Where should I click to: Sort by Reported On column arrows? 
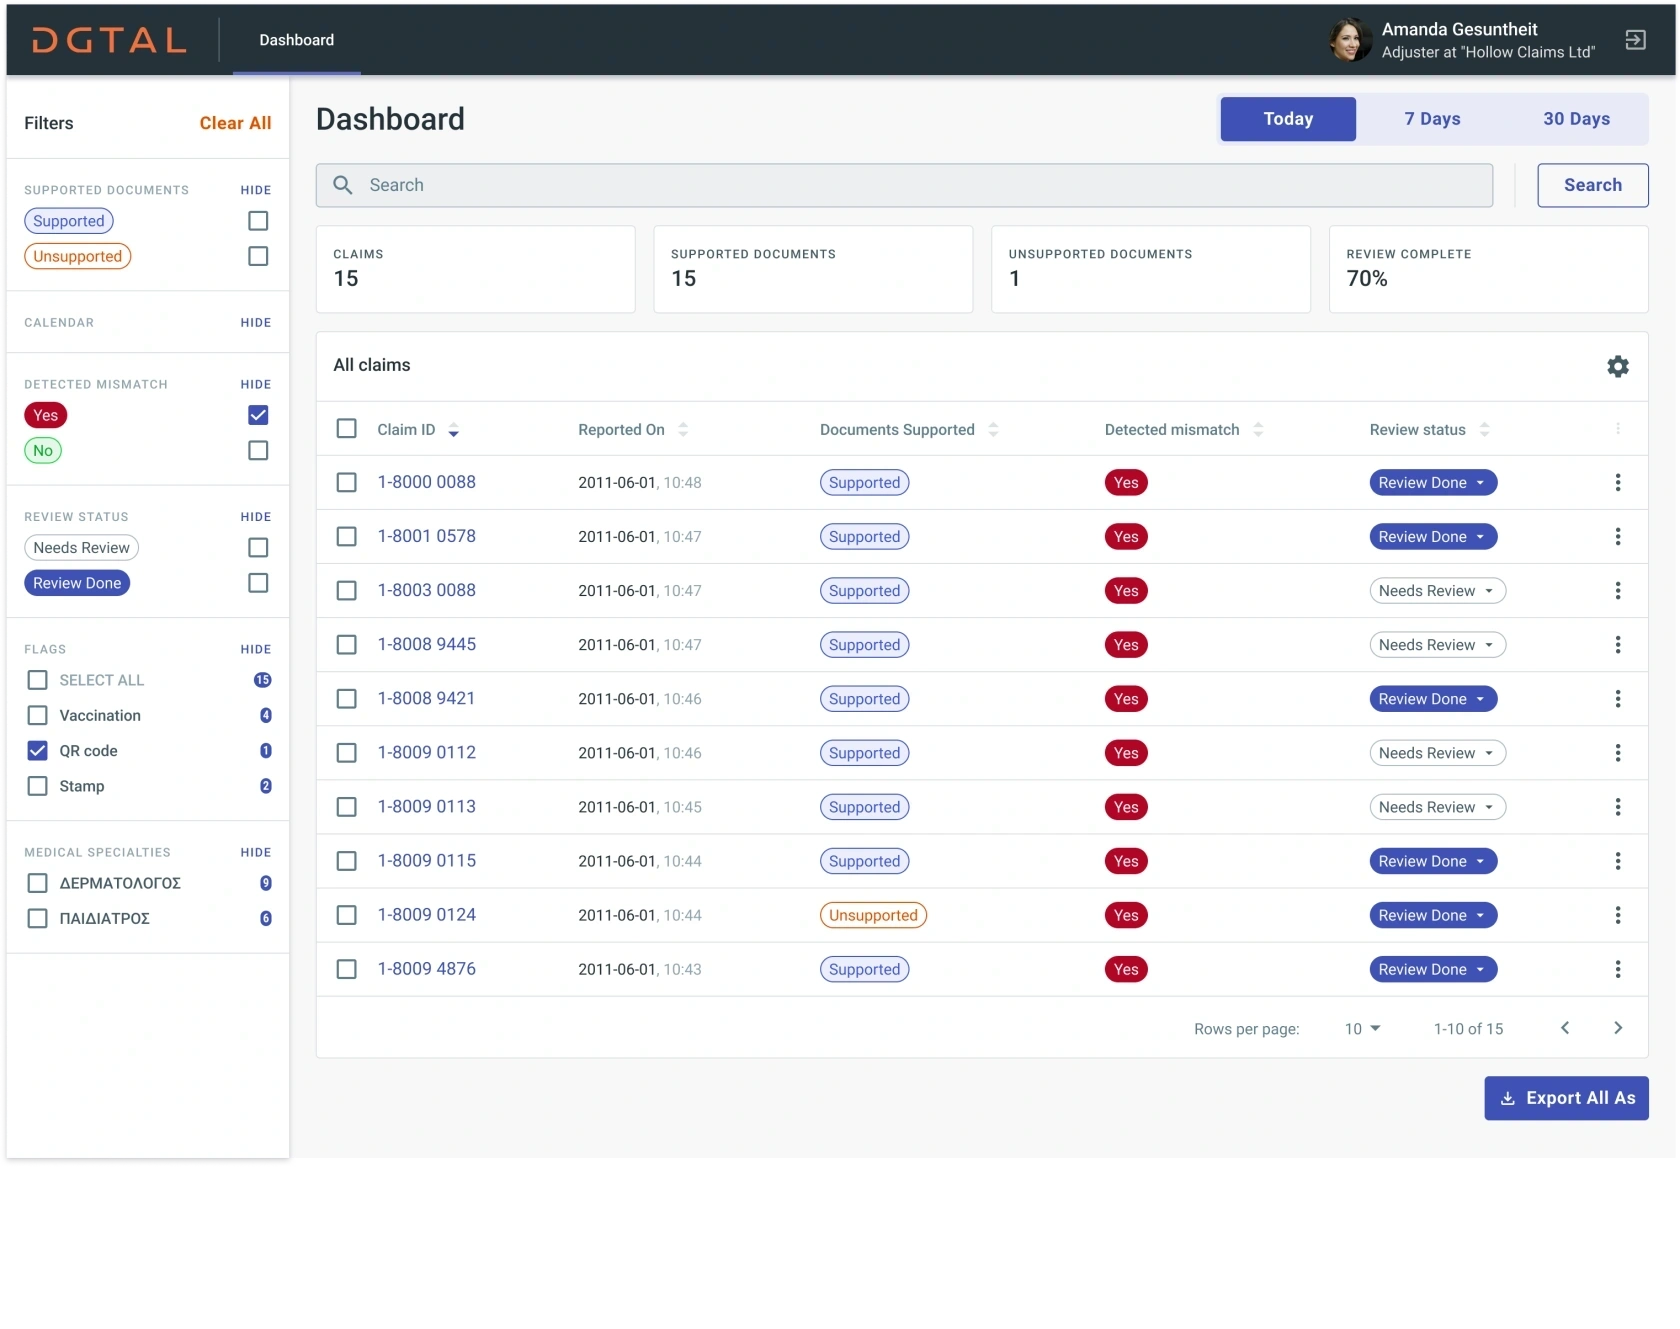(x=683, y=430)
